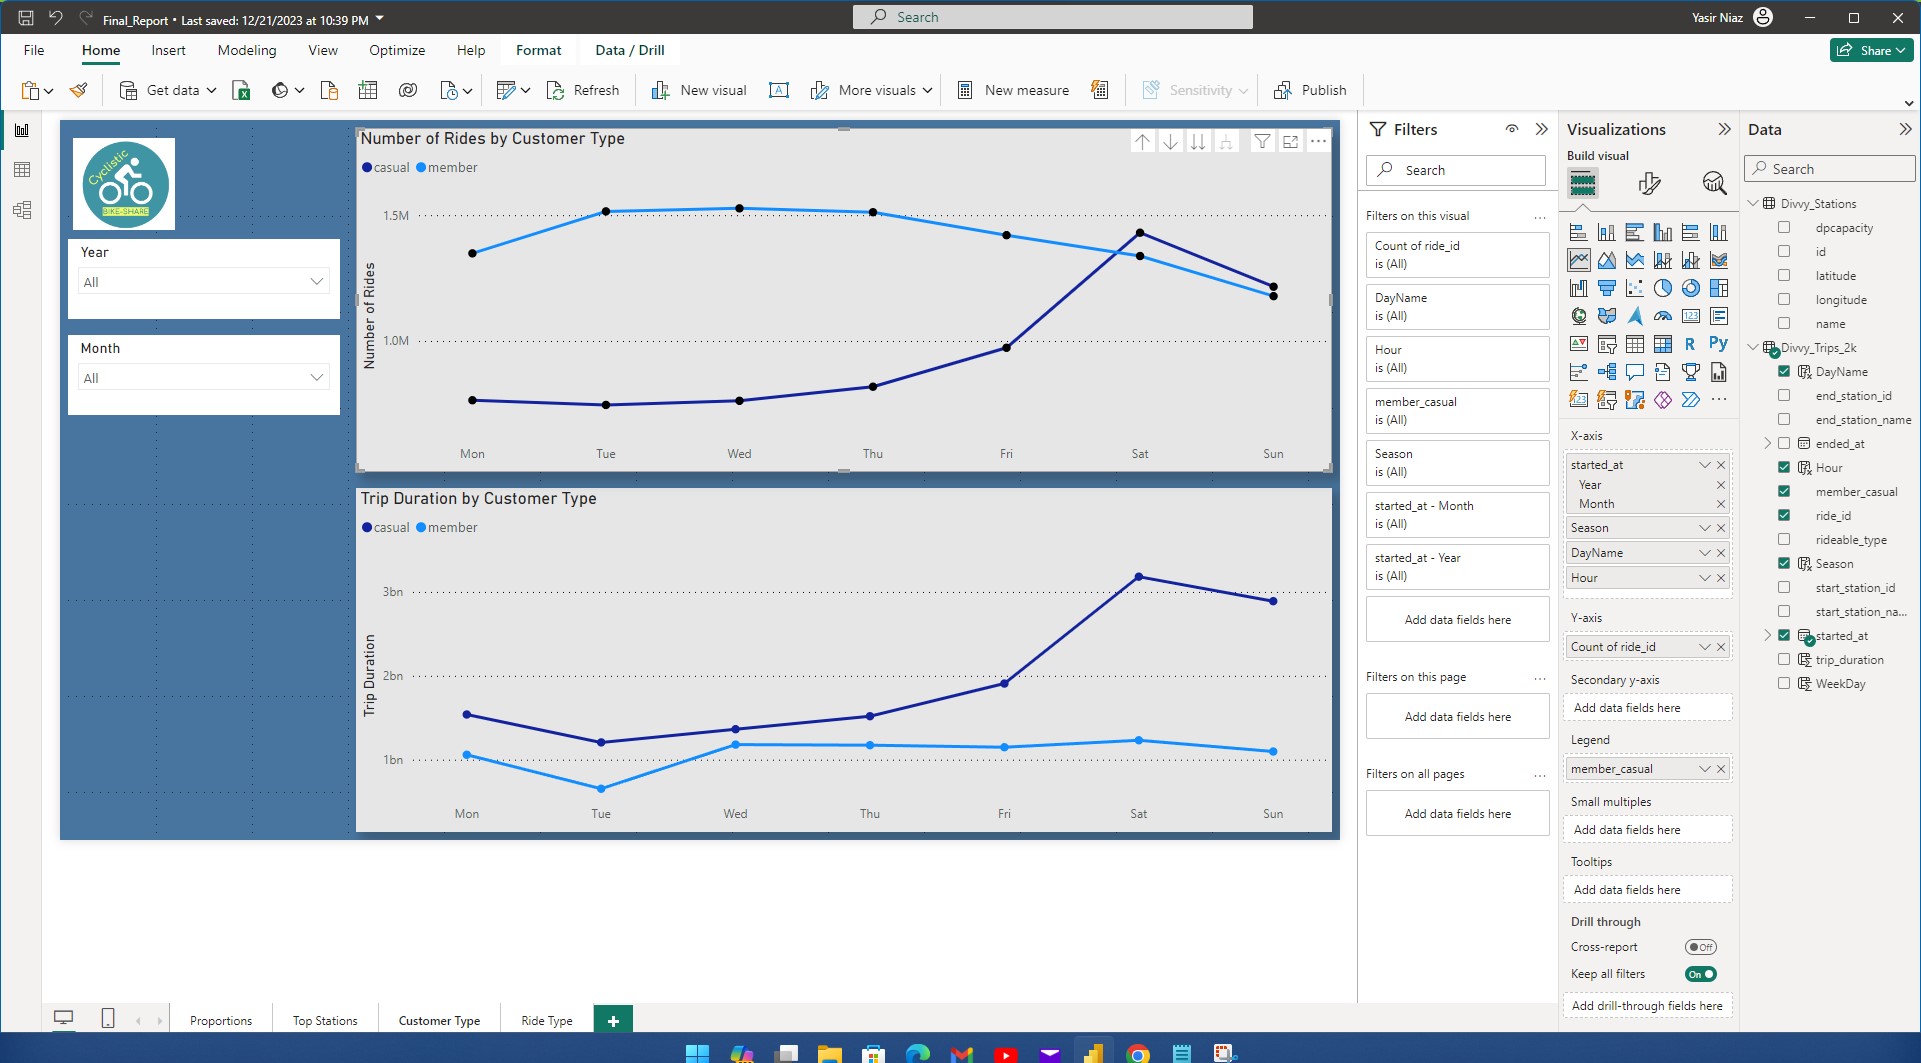Pick the Area chart visualization icon
The width and height of the screenshot is (1921, 1063).
coord(1607,260)
